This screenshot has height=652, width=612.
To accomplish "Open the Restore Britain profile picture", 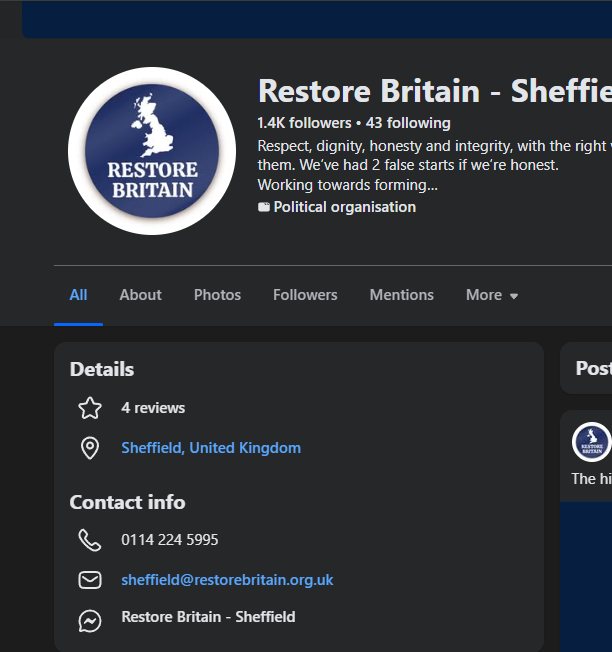I will (152, 151).
